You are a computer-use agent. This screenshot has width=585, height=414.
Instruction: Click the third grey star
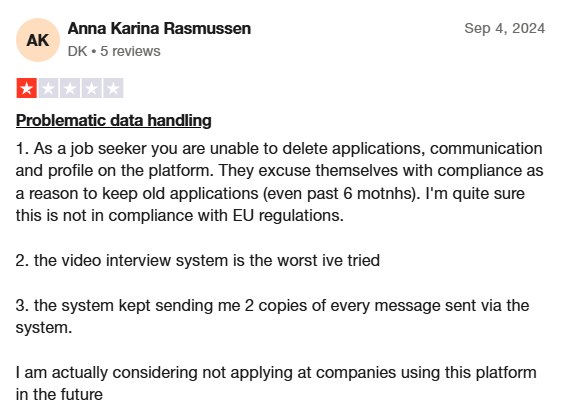click(70, 88)
